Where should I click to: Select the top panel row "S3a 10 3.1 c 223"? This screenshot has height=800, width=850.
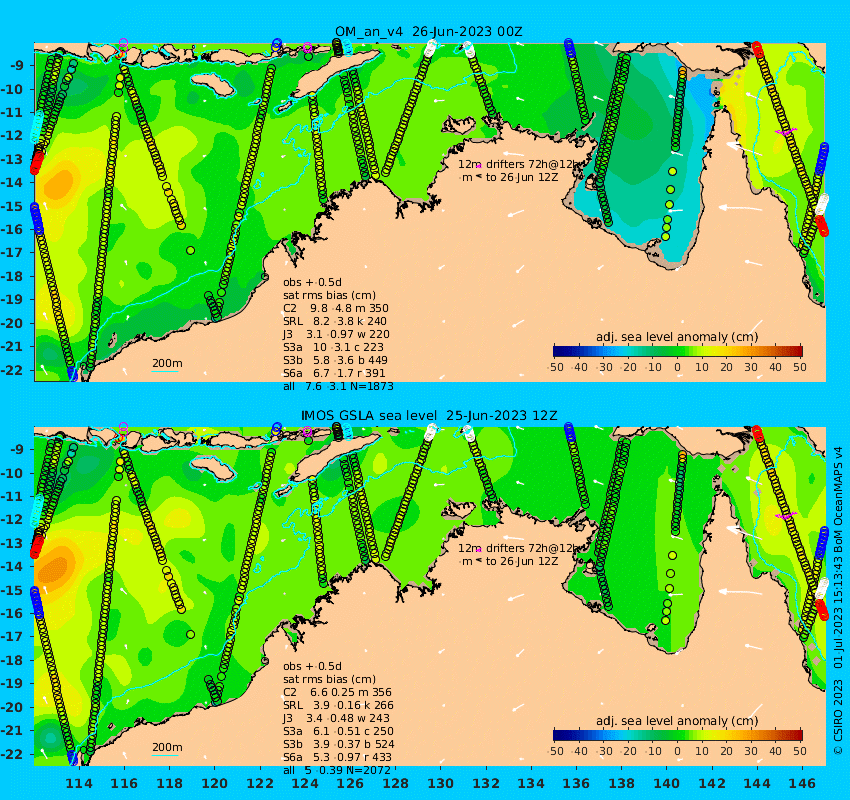click(x=333, y=347)
